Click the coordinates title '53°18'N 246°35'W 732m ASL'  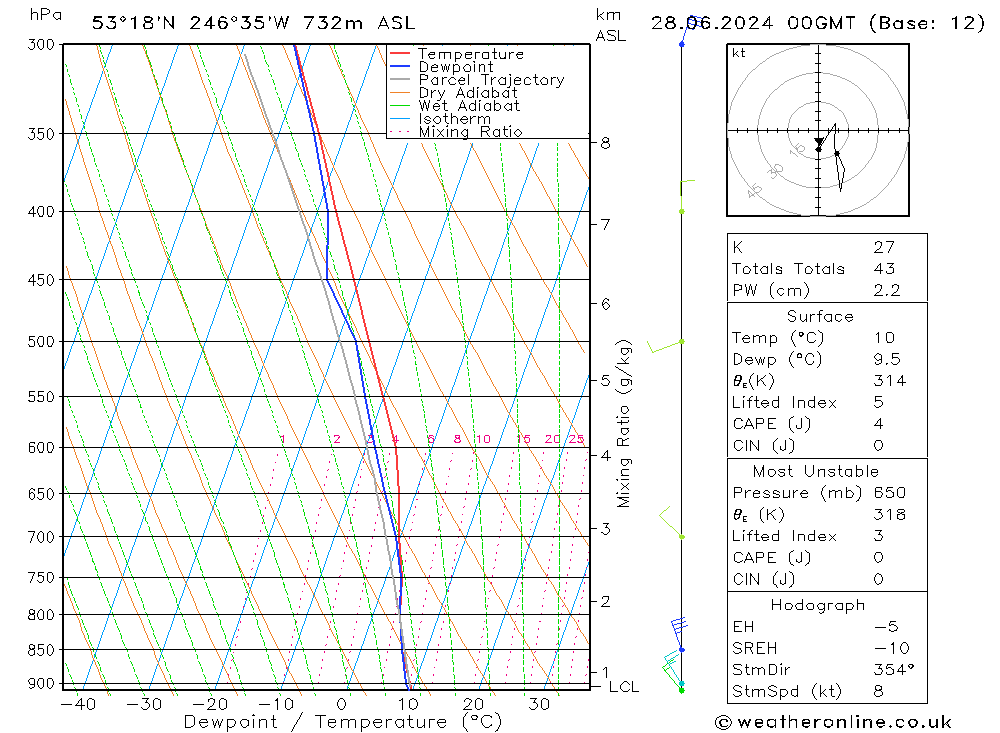coord(253,23)
